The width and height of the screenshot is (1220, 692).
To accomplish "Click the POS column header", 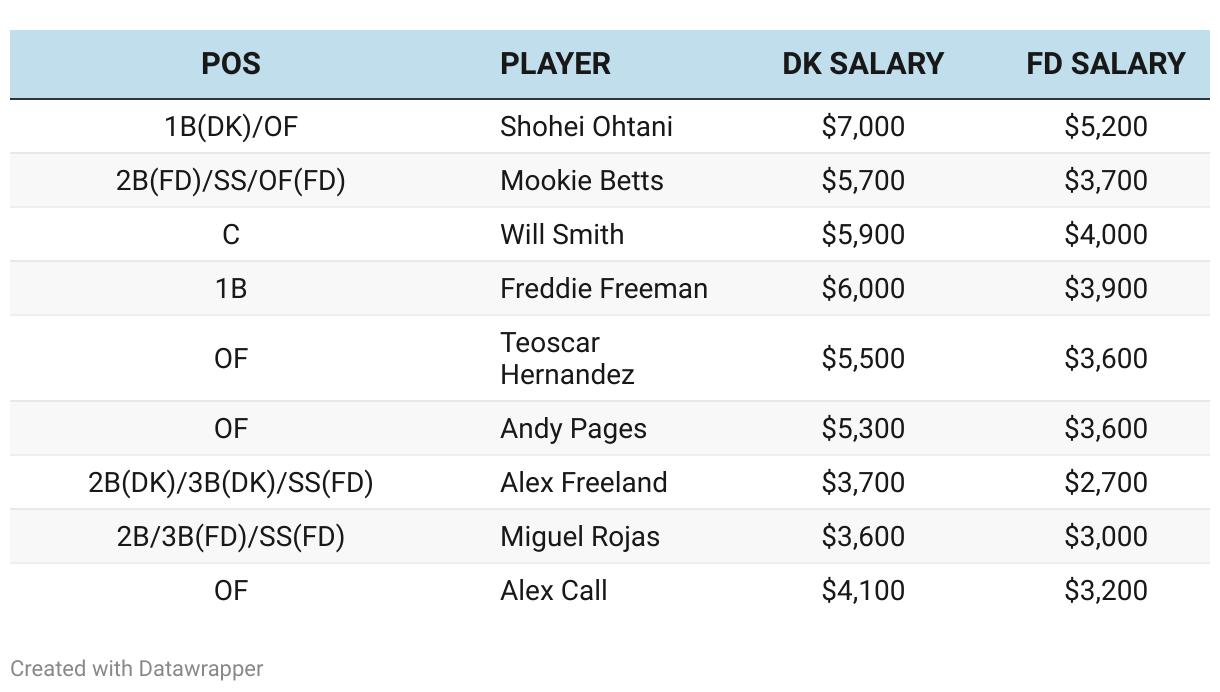I will (x=231, y=64).
